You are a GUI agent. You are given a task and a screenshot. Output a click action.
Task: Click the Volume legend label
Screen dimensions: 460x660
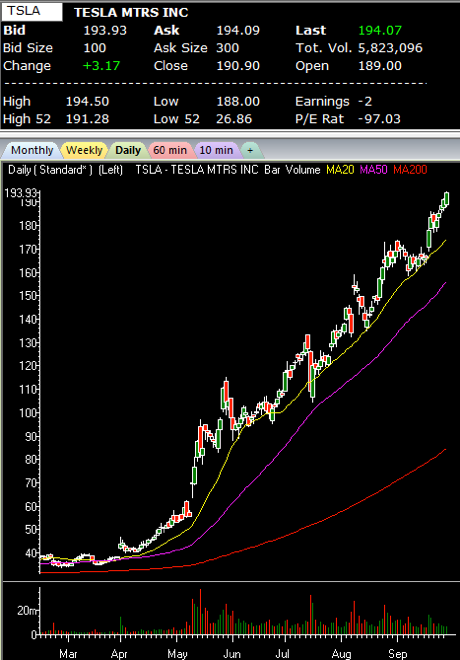click(303, 170)
